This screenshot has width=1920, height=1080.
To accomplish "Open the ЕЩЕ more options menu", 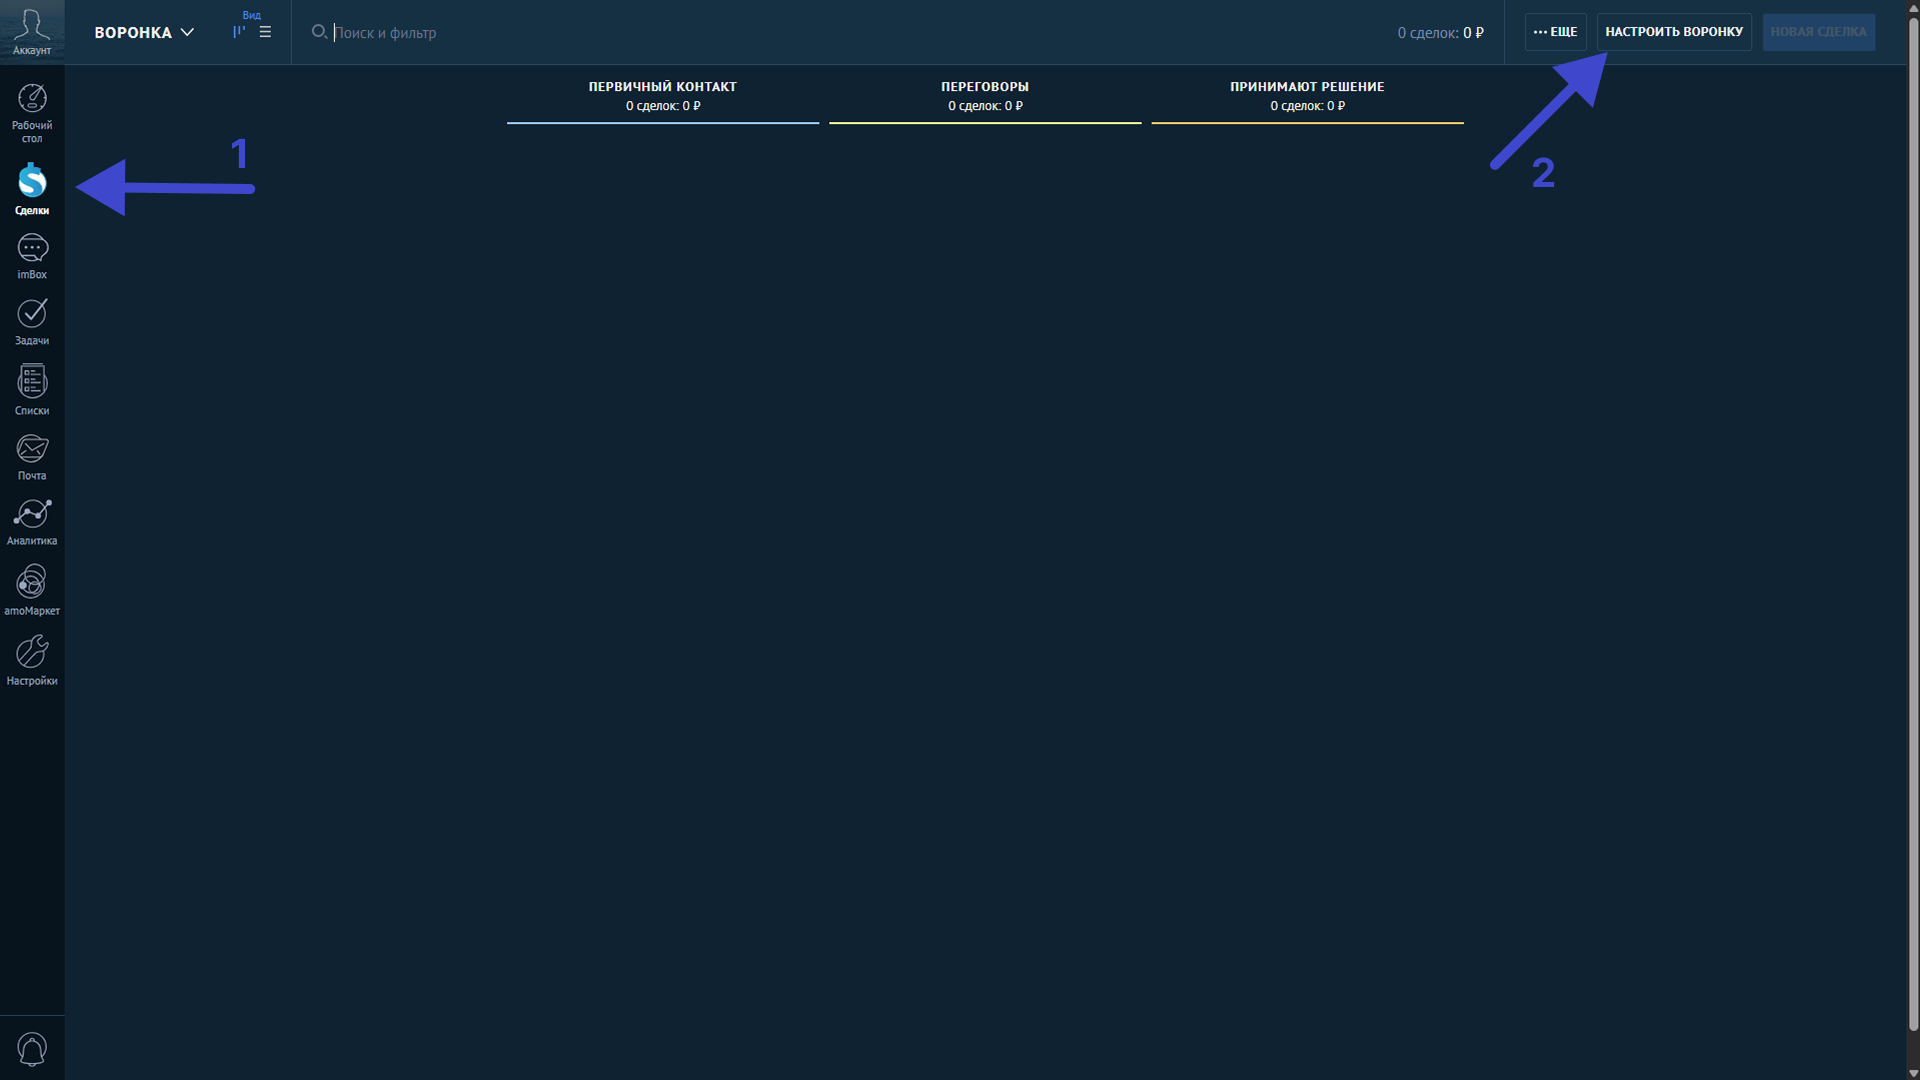I will click(x=1555, y=32).
